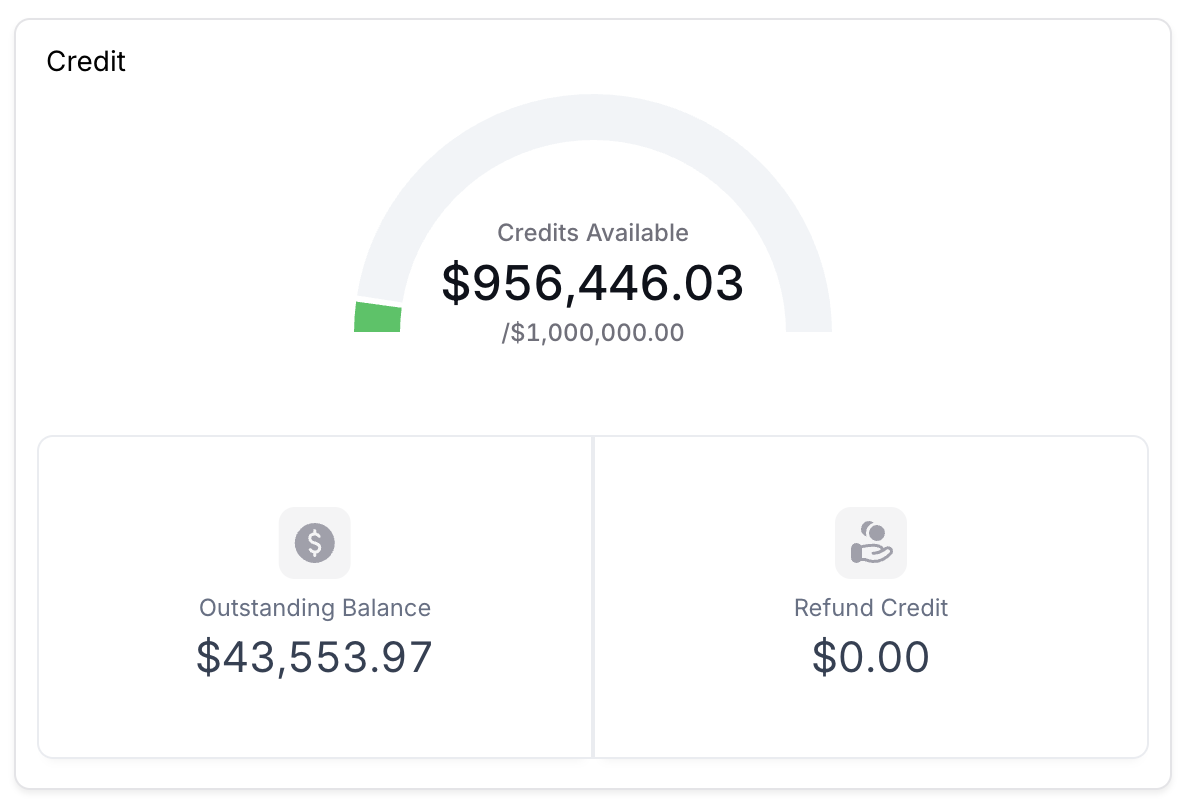Click the top of the gray gauge arc
This screenshot has width=1186, height=810.
coord(593,118)
